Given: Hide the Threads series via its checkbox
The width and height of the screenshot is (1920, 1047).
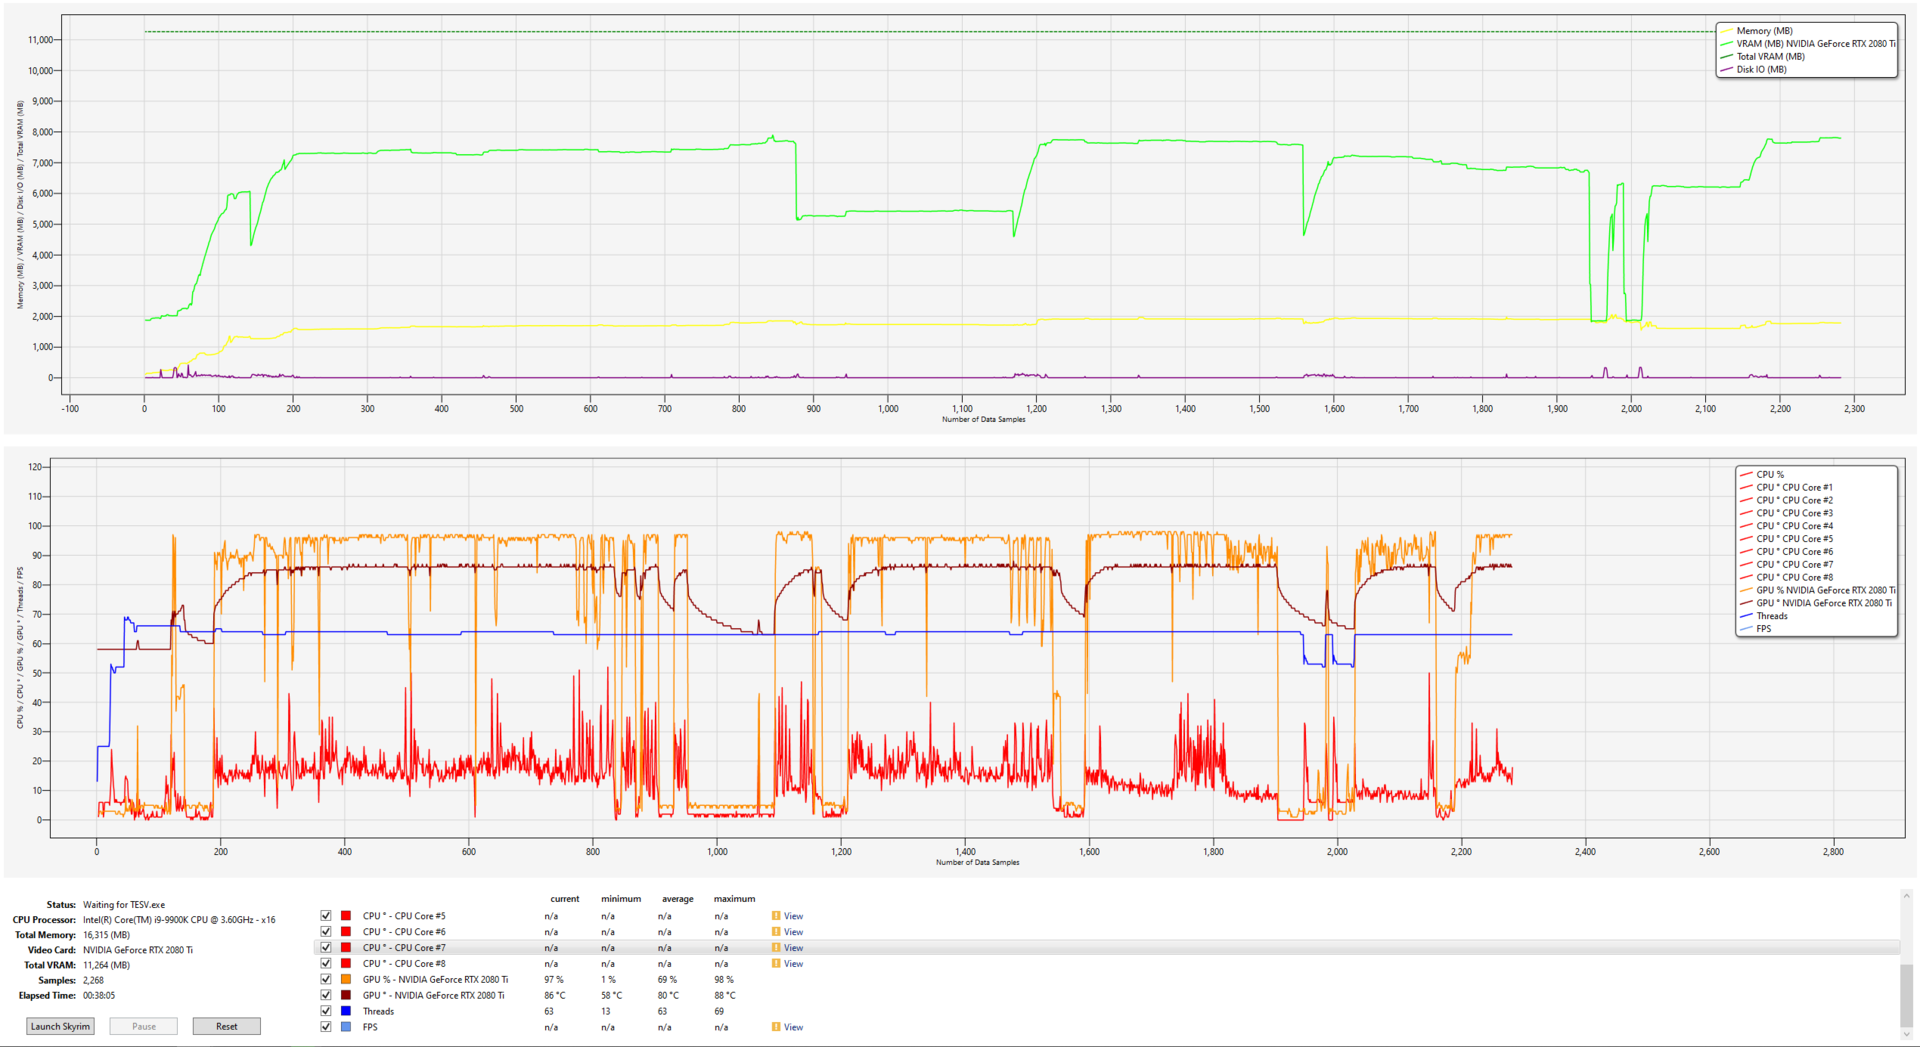Looking at the screenshot, I should pos(326,1011).
